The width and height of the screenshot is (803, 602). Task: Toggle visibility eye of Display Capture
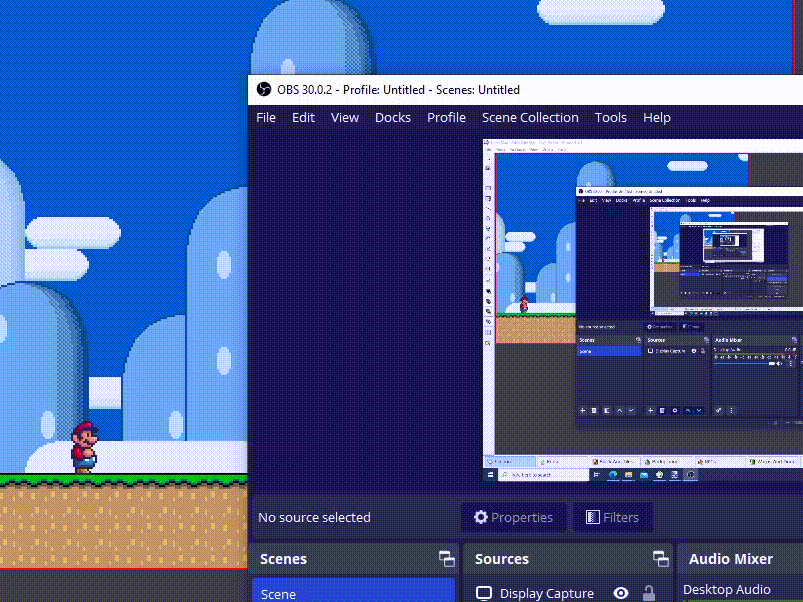(621, 593)
